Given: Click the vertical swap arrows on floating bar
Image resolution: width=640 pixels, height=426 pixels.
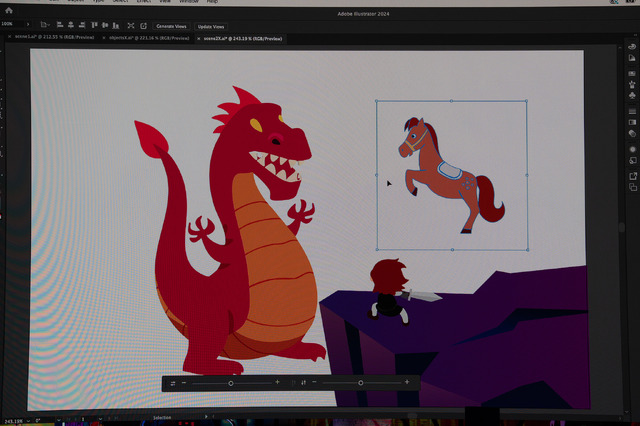Looking at the screenshot, I should pyautogui.click(x=303, y=382).
